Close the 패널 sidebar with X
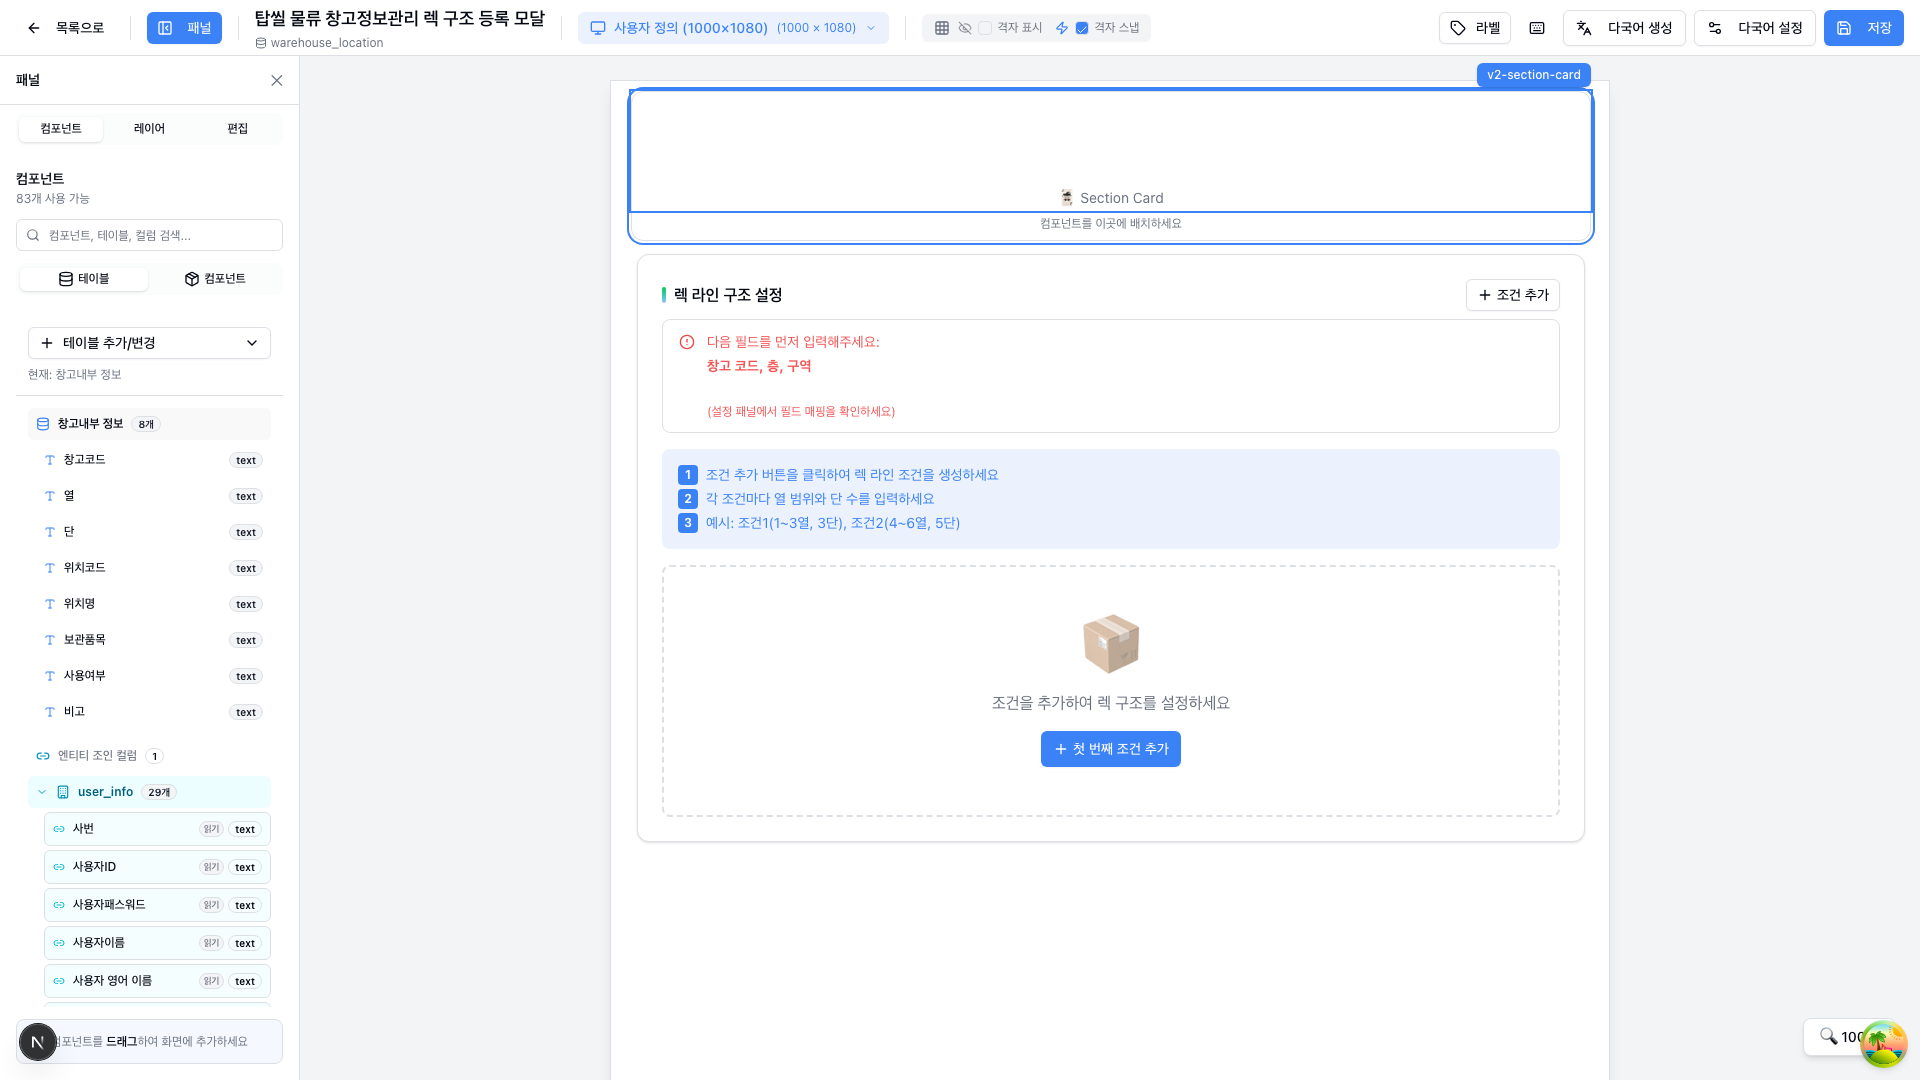 pyautogui.click(x=277, y=81)
